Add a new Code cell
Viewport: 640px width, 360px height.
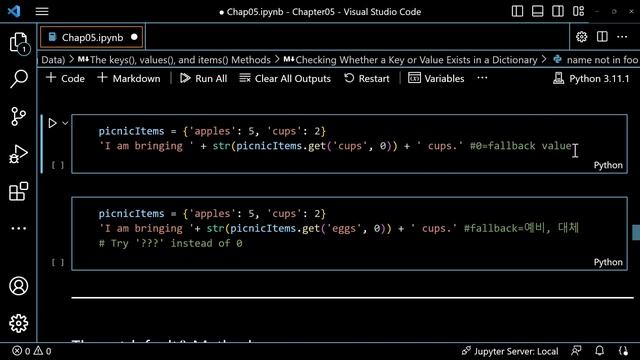click(x=65, y=78)
